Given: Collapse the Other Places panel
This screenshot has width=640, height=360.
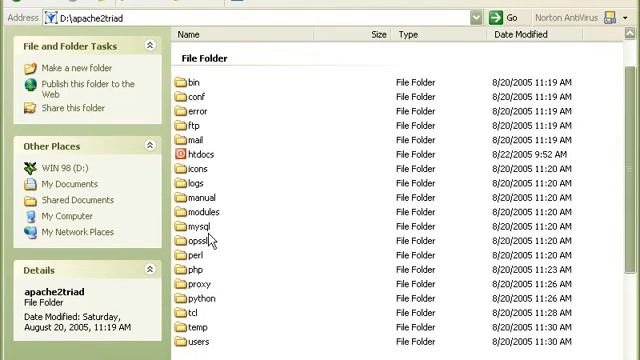Looking at the screenshot, I should (x=150, y=145).
